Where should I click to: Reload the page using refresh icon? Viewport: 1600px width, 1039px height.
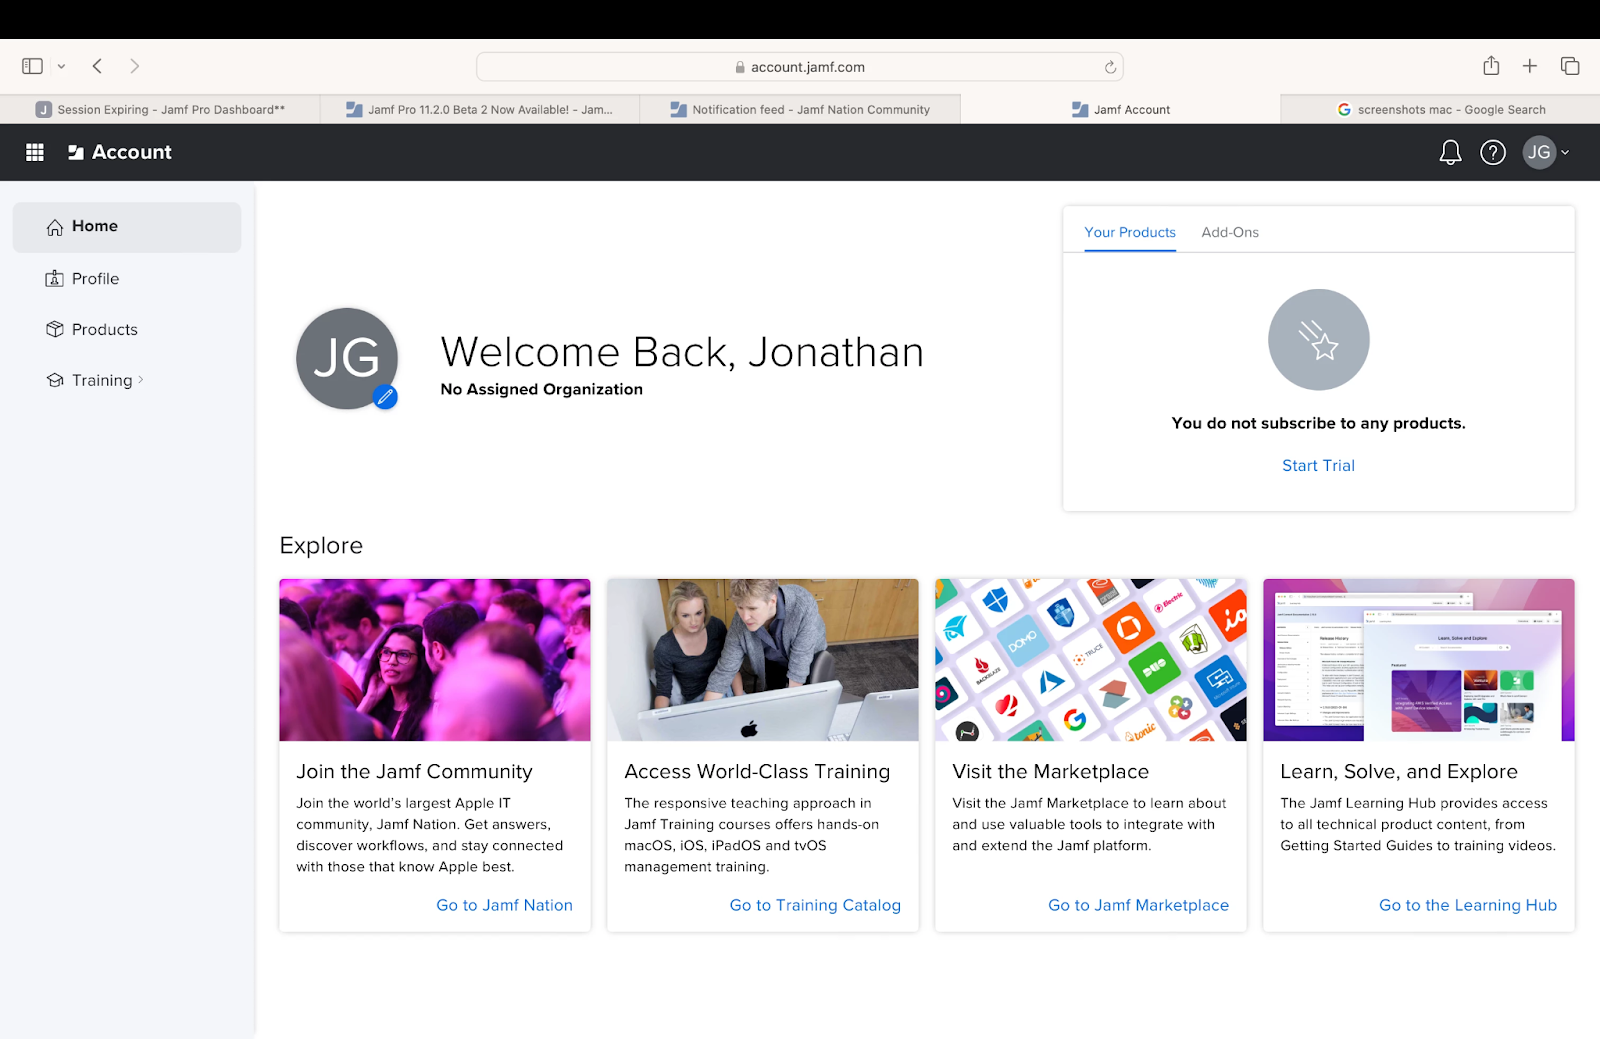(x=1110, y=67)
